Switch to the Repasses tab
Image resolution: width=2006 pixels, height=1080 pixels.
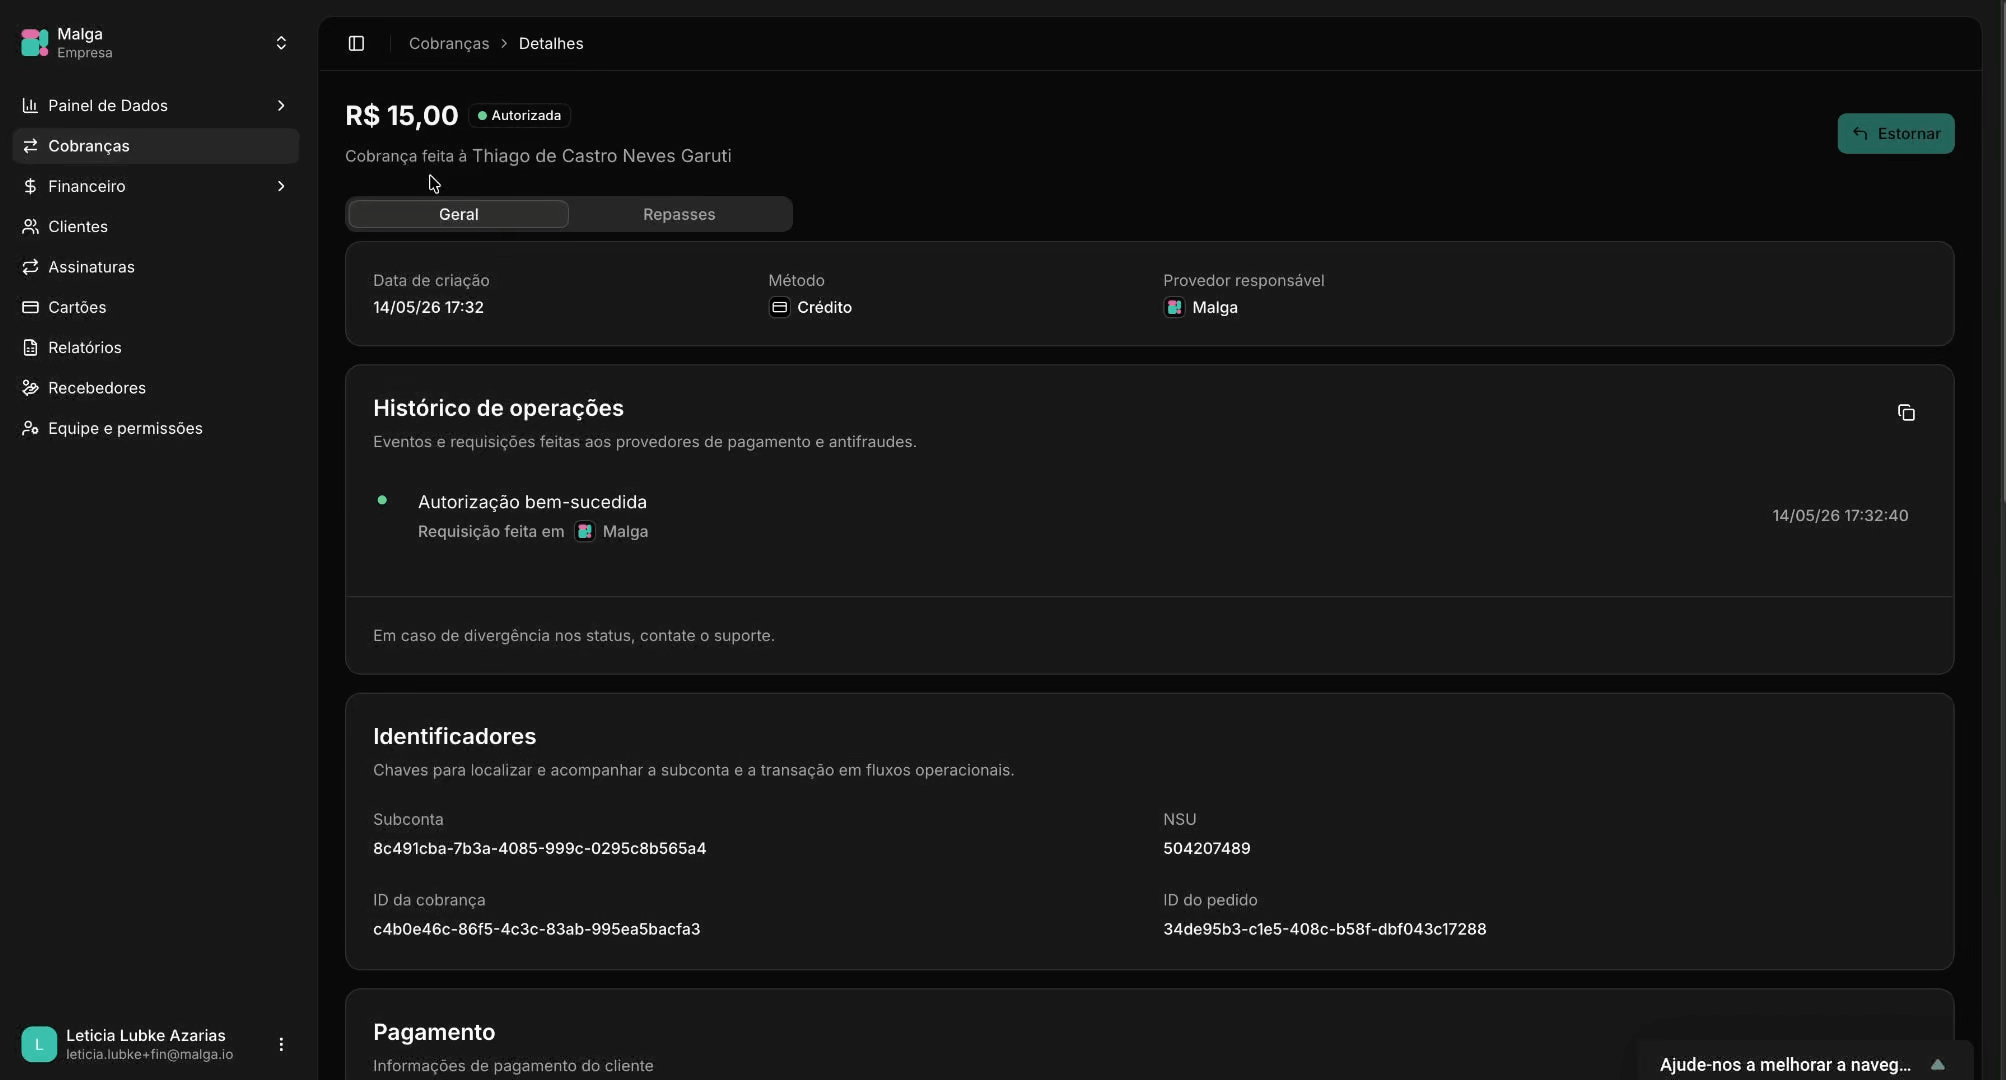tap(679, 214)
